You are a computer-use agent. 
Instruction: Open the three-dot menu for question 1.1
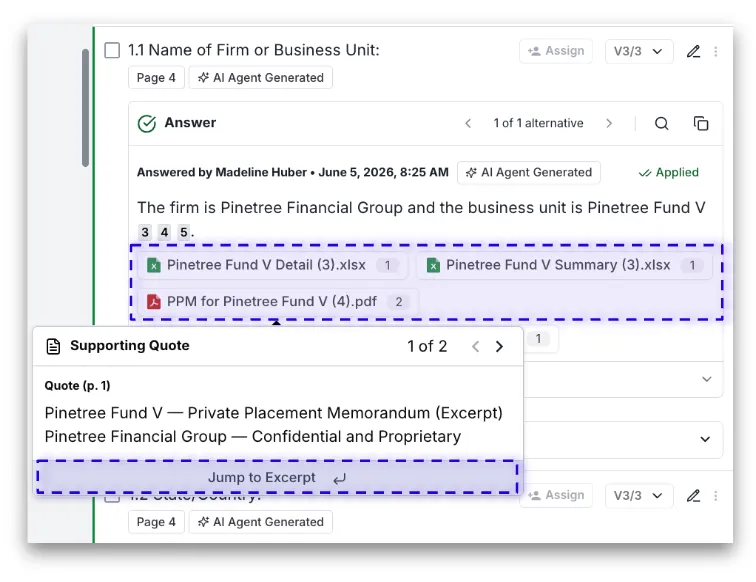pyautogui.click(x=716, y=51)
